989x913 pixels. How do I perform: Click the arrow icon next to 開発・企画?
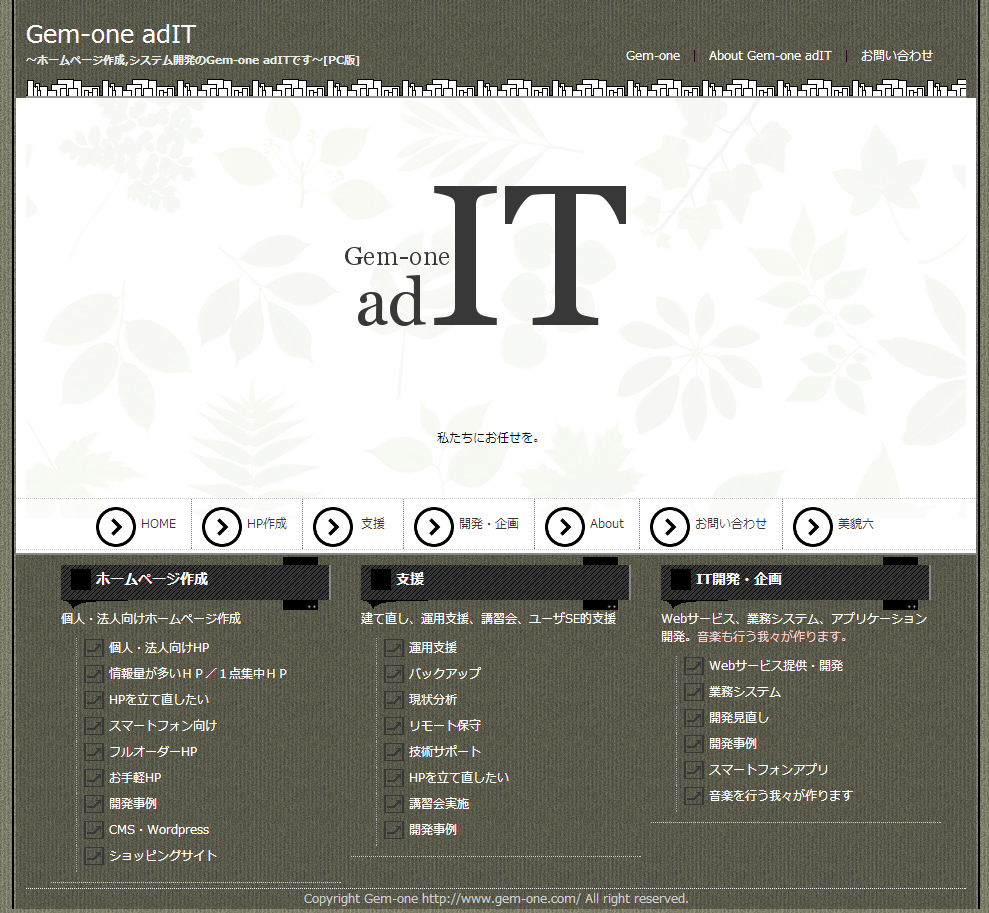point(434,526)
